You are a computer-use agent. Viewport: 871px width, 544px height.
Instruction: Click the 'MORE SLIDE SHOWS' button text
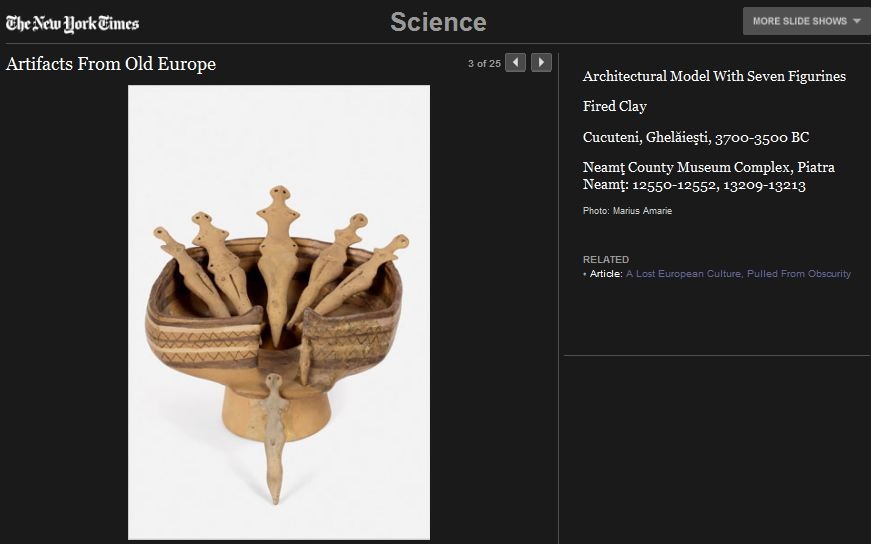point(799,21)
